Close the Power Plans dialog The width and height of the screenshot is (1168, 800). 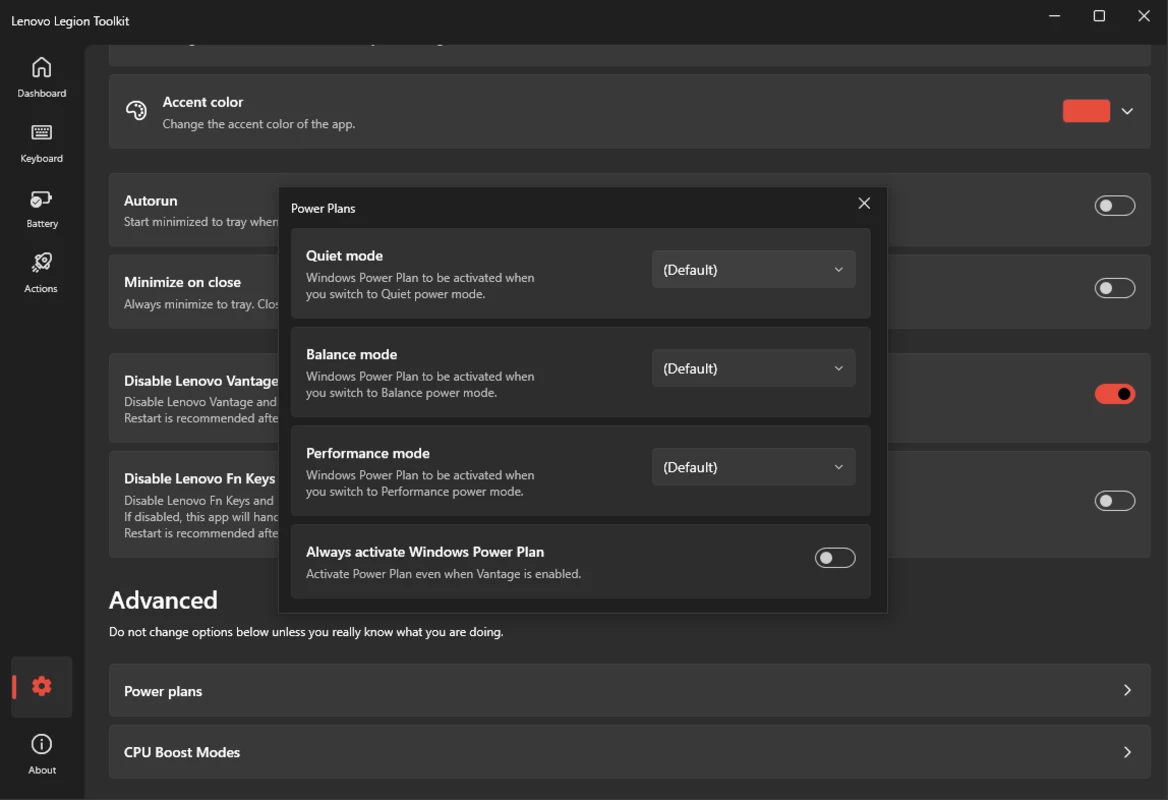pyautogui.click(x=864, y=203)
